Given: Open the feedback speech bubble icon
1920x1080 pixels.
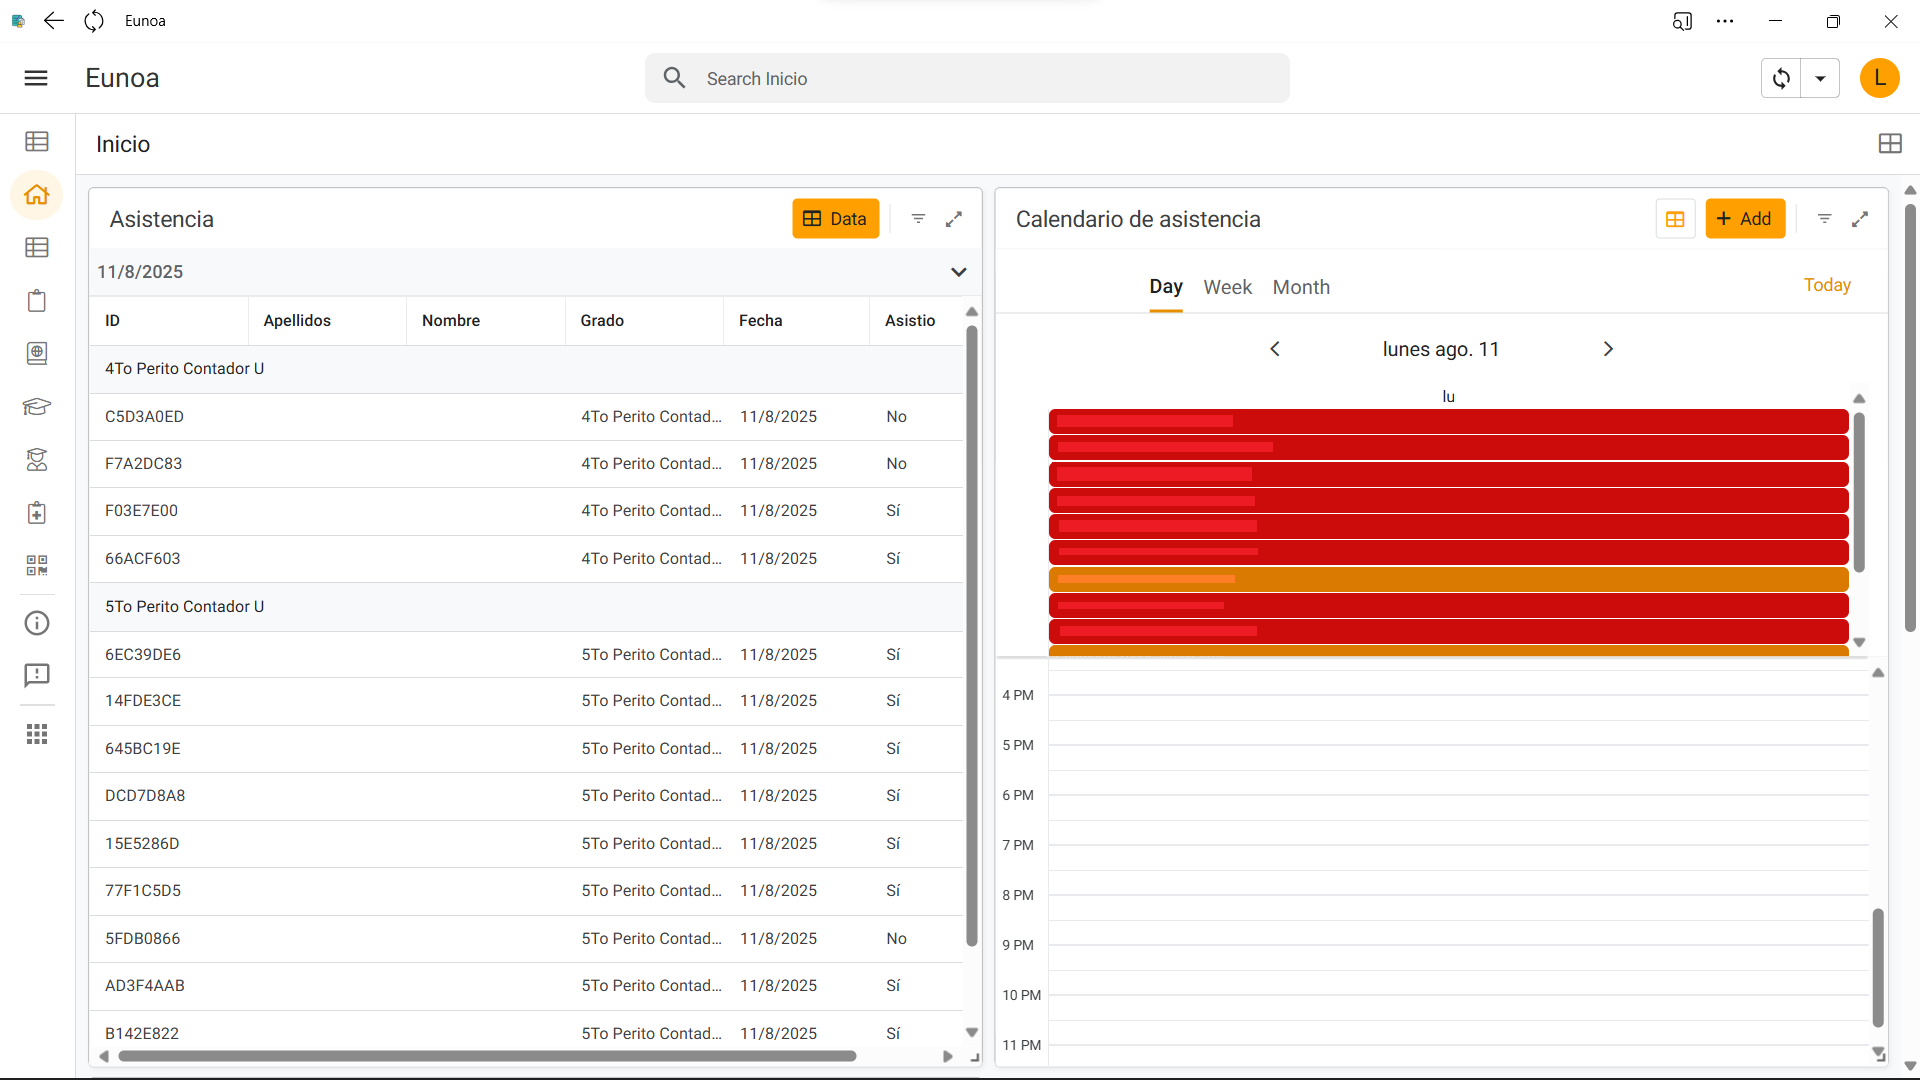Looking at the screenshot, I should click(37, 676).
